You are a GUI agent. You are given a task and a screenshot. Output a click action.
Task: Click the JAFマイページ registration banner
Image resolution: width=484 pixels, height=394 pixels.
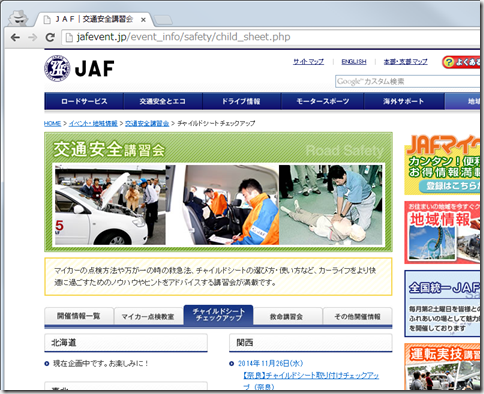pyautogui.click(x=442, y=164)
